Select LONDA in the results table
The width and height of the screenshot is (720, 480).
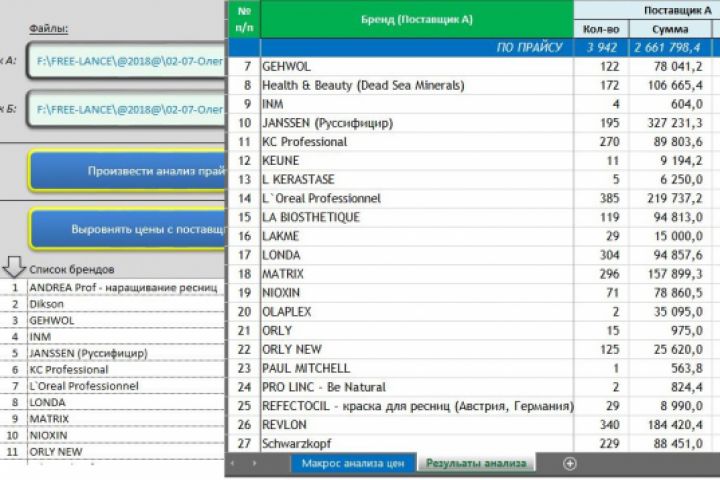[417, 255]
